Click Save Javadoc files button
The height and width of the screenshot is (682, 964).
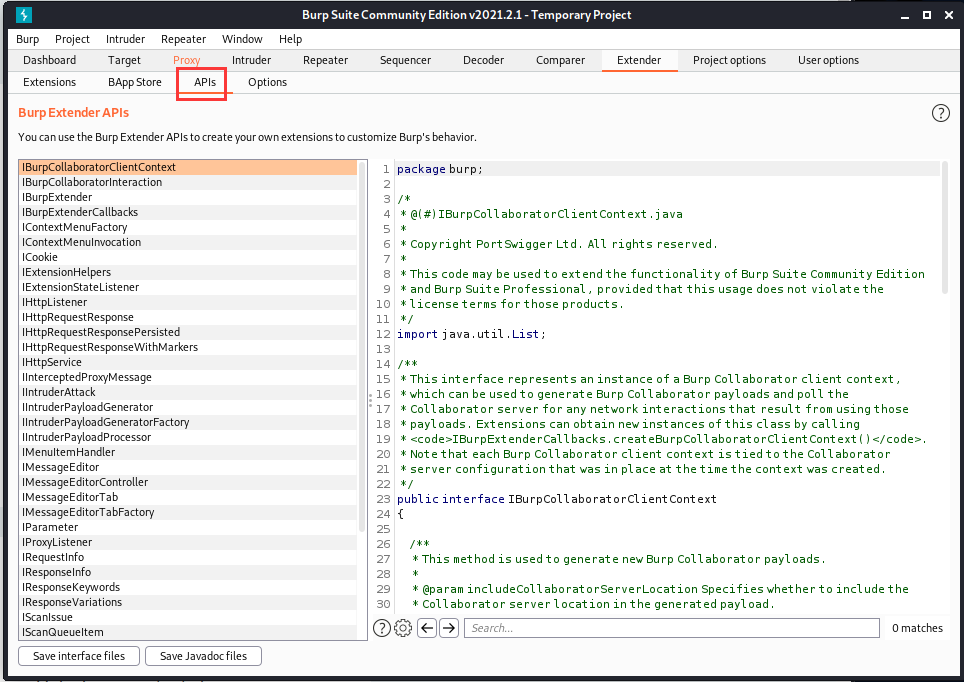click(203, 656)
